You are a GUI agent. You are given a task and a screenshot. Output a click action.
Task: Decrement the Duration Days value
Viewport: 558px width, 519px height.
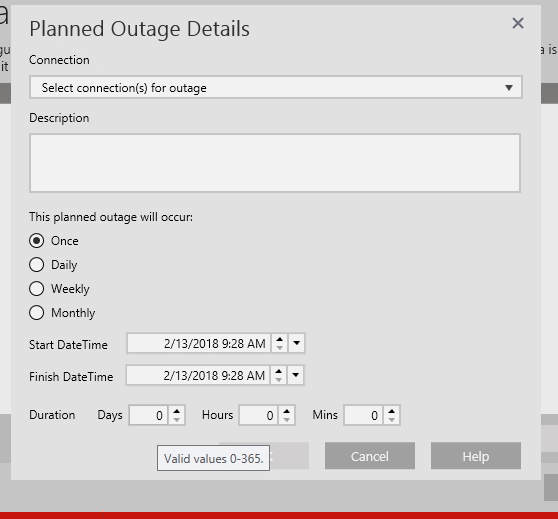(177, 420)
